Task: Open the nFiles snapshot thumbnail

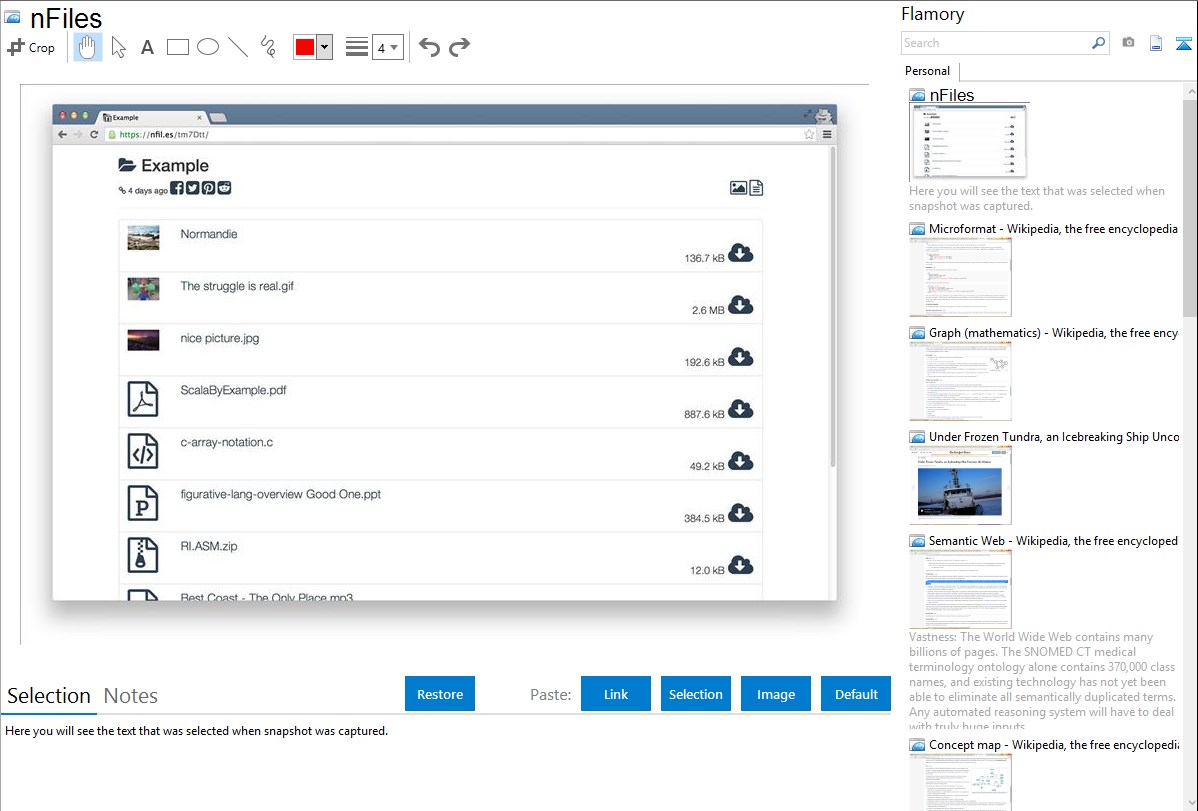Action: point(968,142)
